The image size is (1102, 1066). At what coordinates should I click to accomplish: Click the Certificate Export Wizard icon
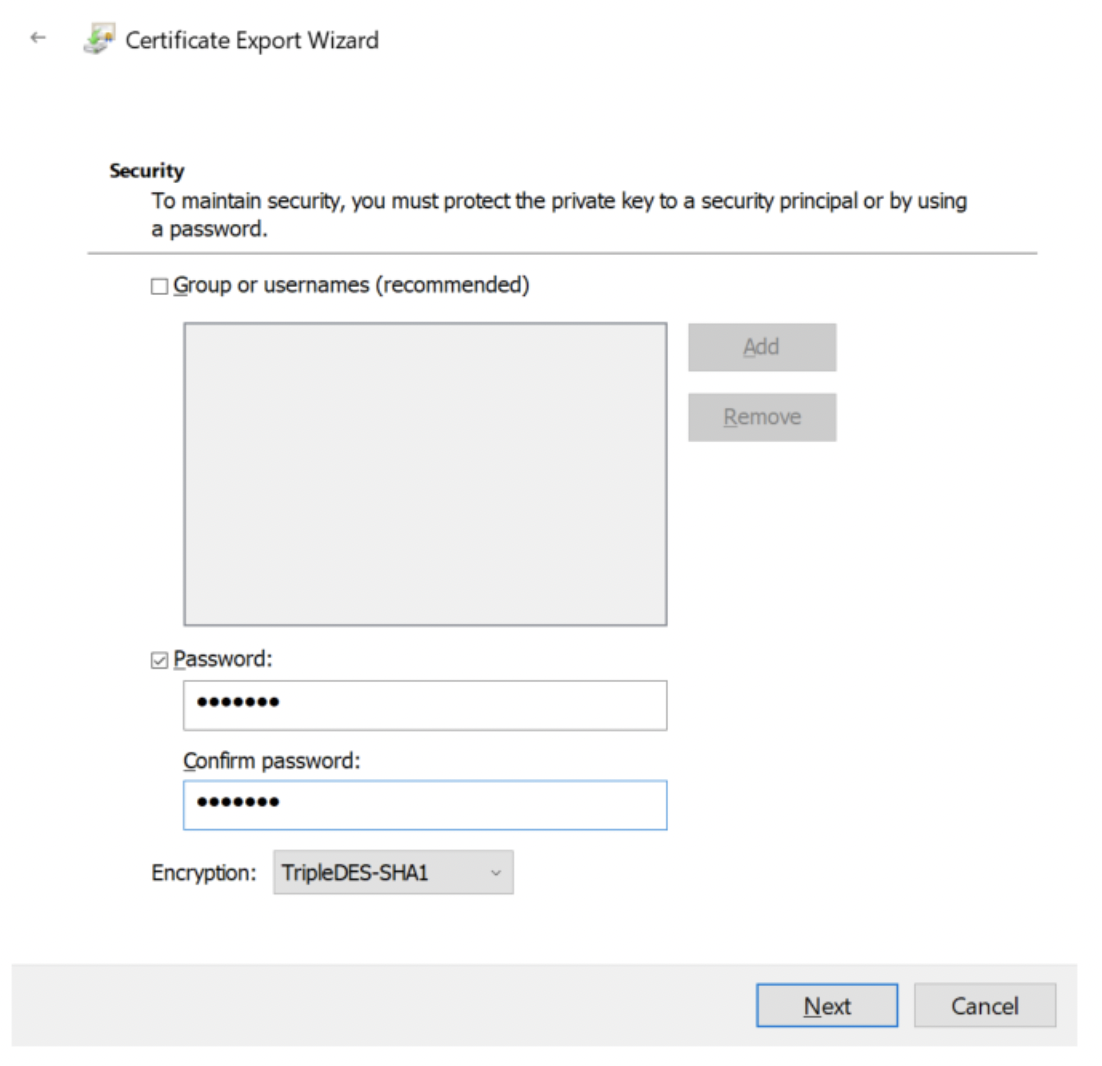[98, 39]
